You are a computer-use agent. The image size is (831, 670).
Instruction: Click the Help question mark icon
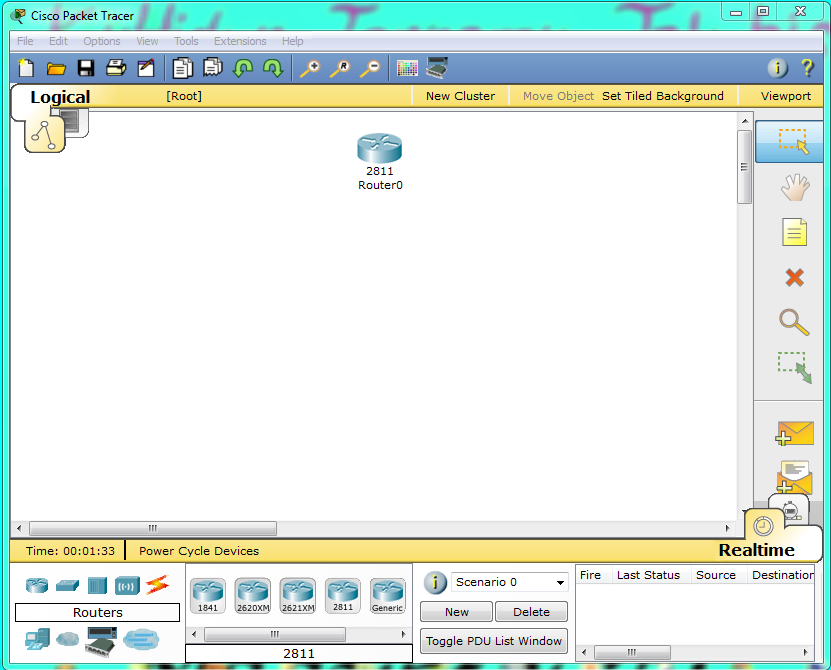807,68
